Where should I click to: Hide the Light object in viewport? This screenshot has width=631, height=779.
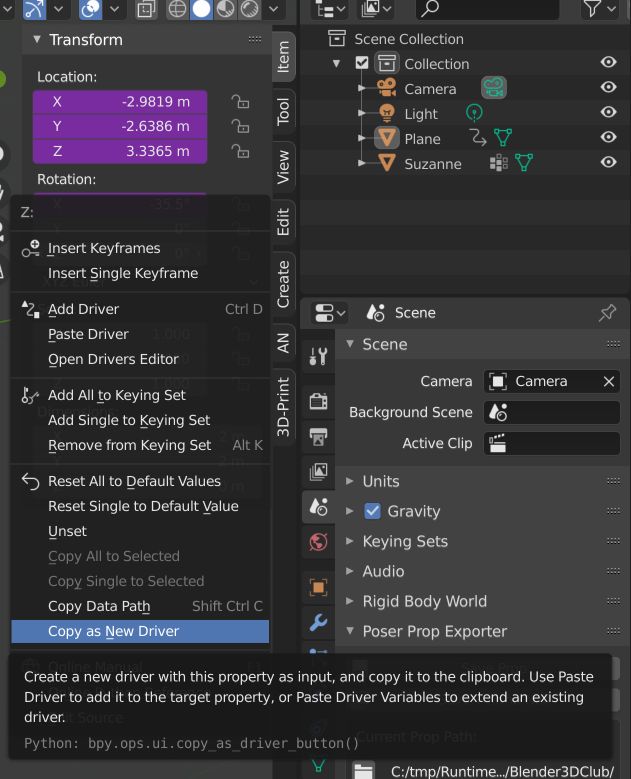(x=608, y=112)
